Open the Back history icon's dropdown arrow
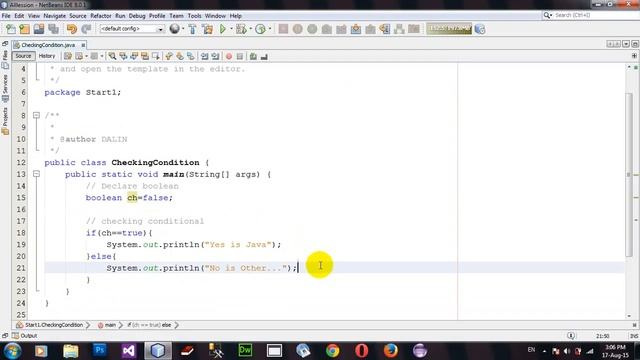This screenshot has height=360, width=640. click(87, 56)
